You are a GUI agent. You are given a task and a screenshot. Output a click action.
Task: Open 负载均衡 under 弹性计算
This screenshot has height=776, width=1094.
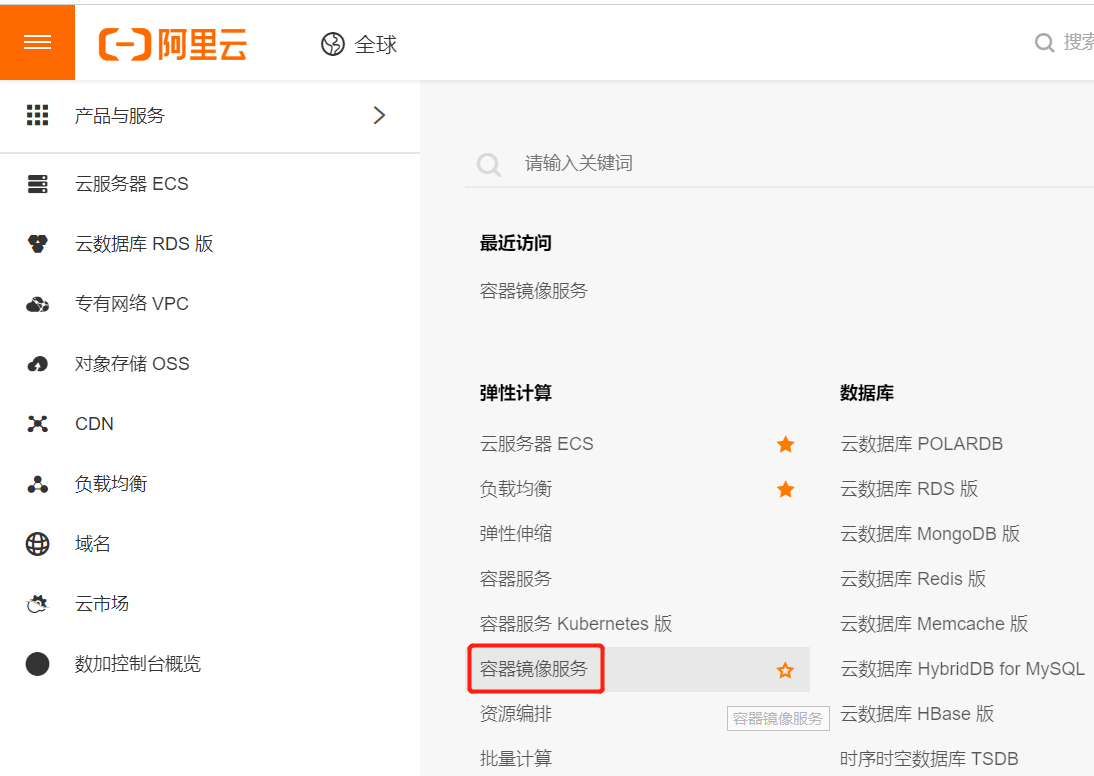[516, 489]
